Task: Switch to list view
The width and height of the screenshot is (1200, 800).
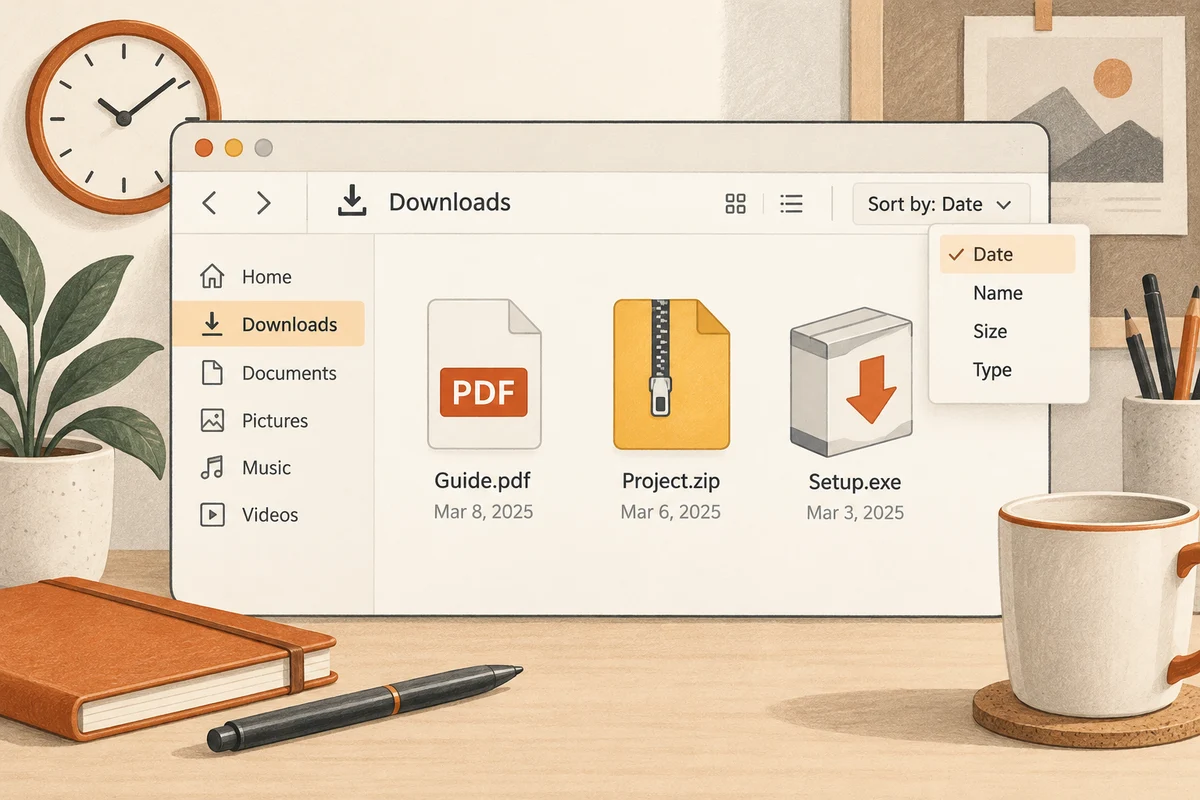Action: pos(792,204)
